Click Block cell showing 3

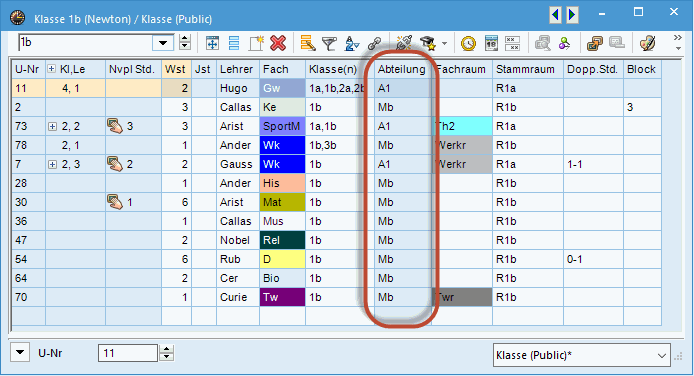tap(642, 107)
